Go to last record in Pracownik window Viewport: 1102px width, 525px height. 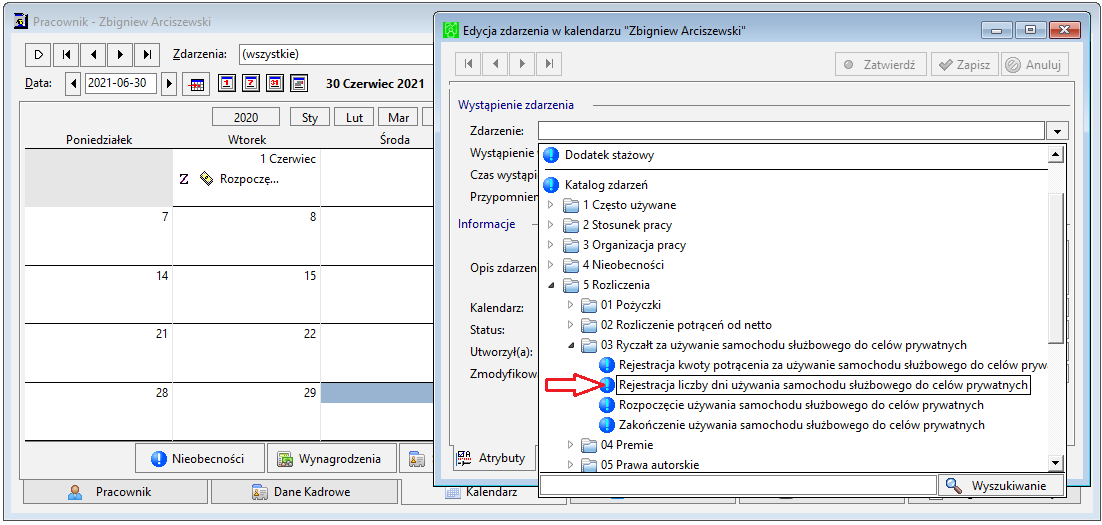147,54
